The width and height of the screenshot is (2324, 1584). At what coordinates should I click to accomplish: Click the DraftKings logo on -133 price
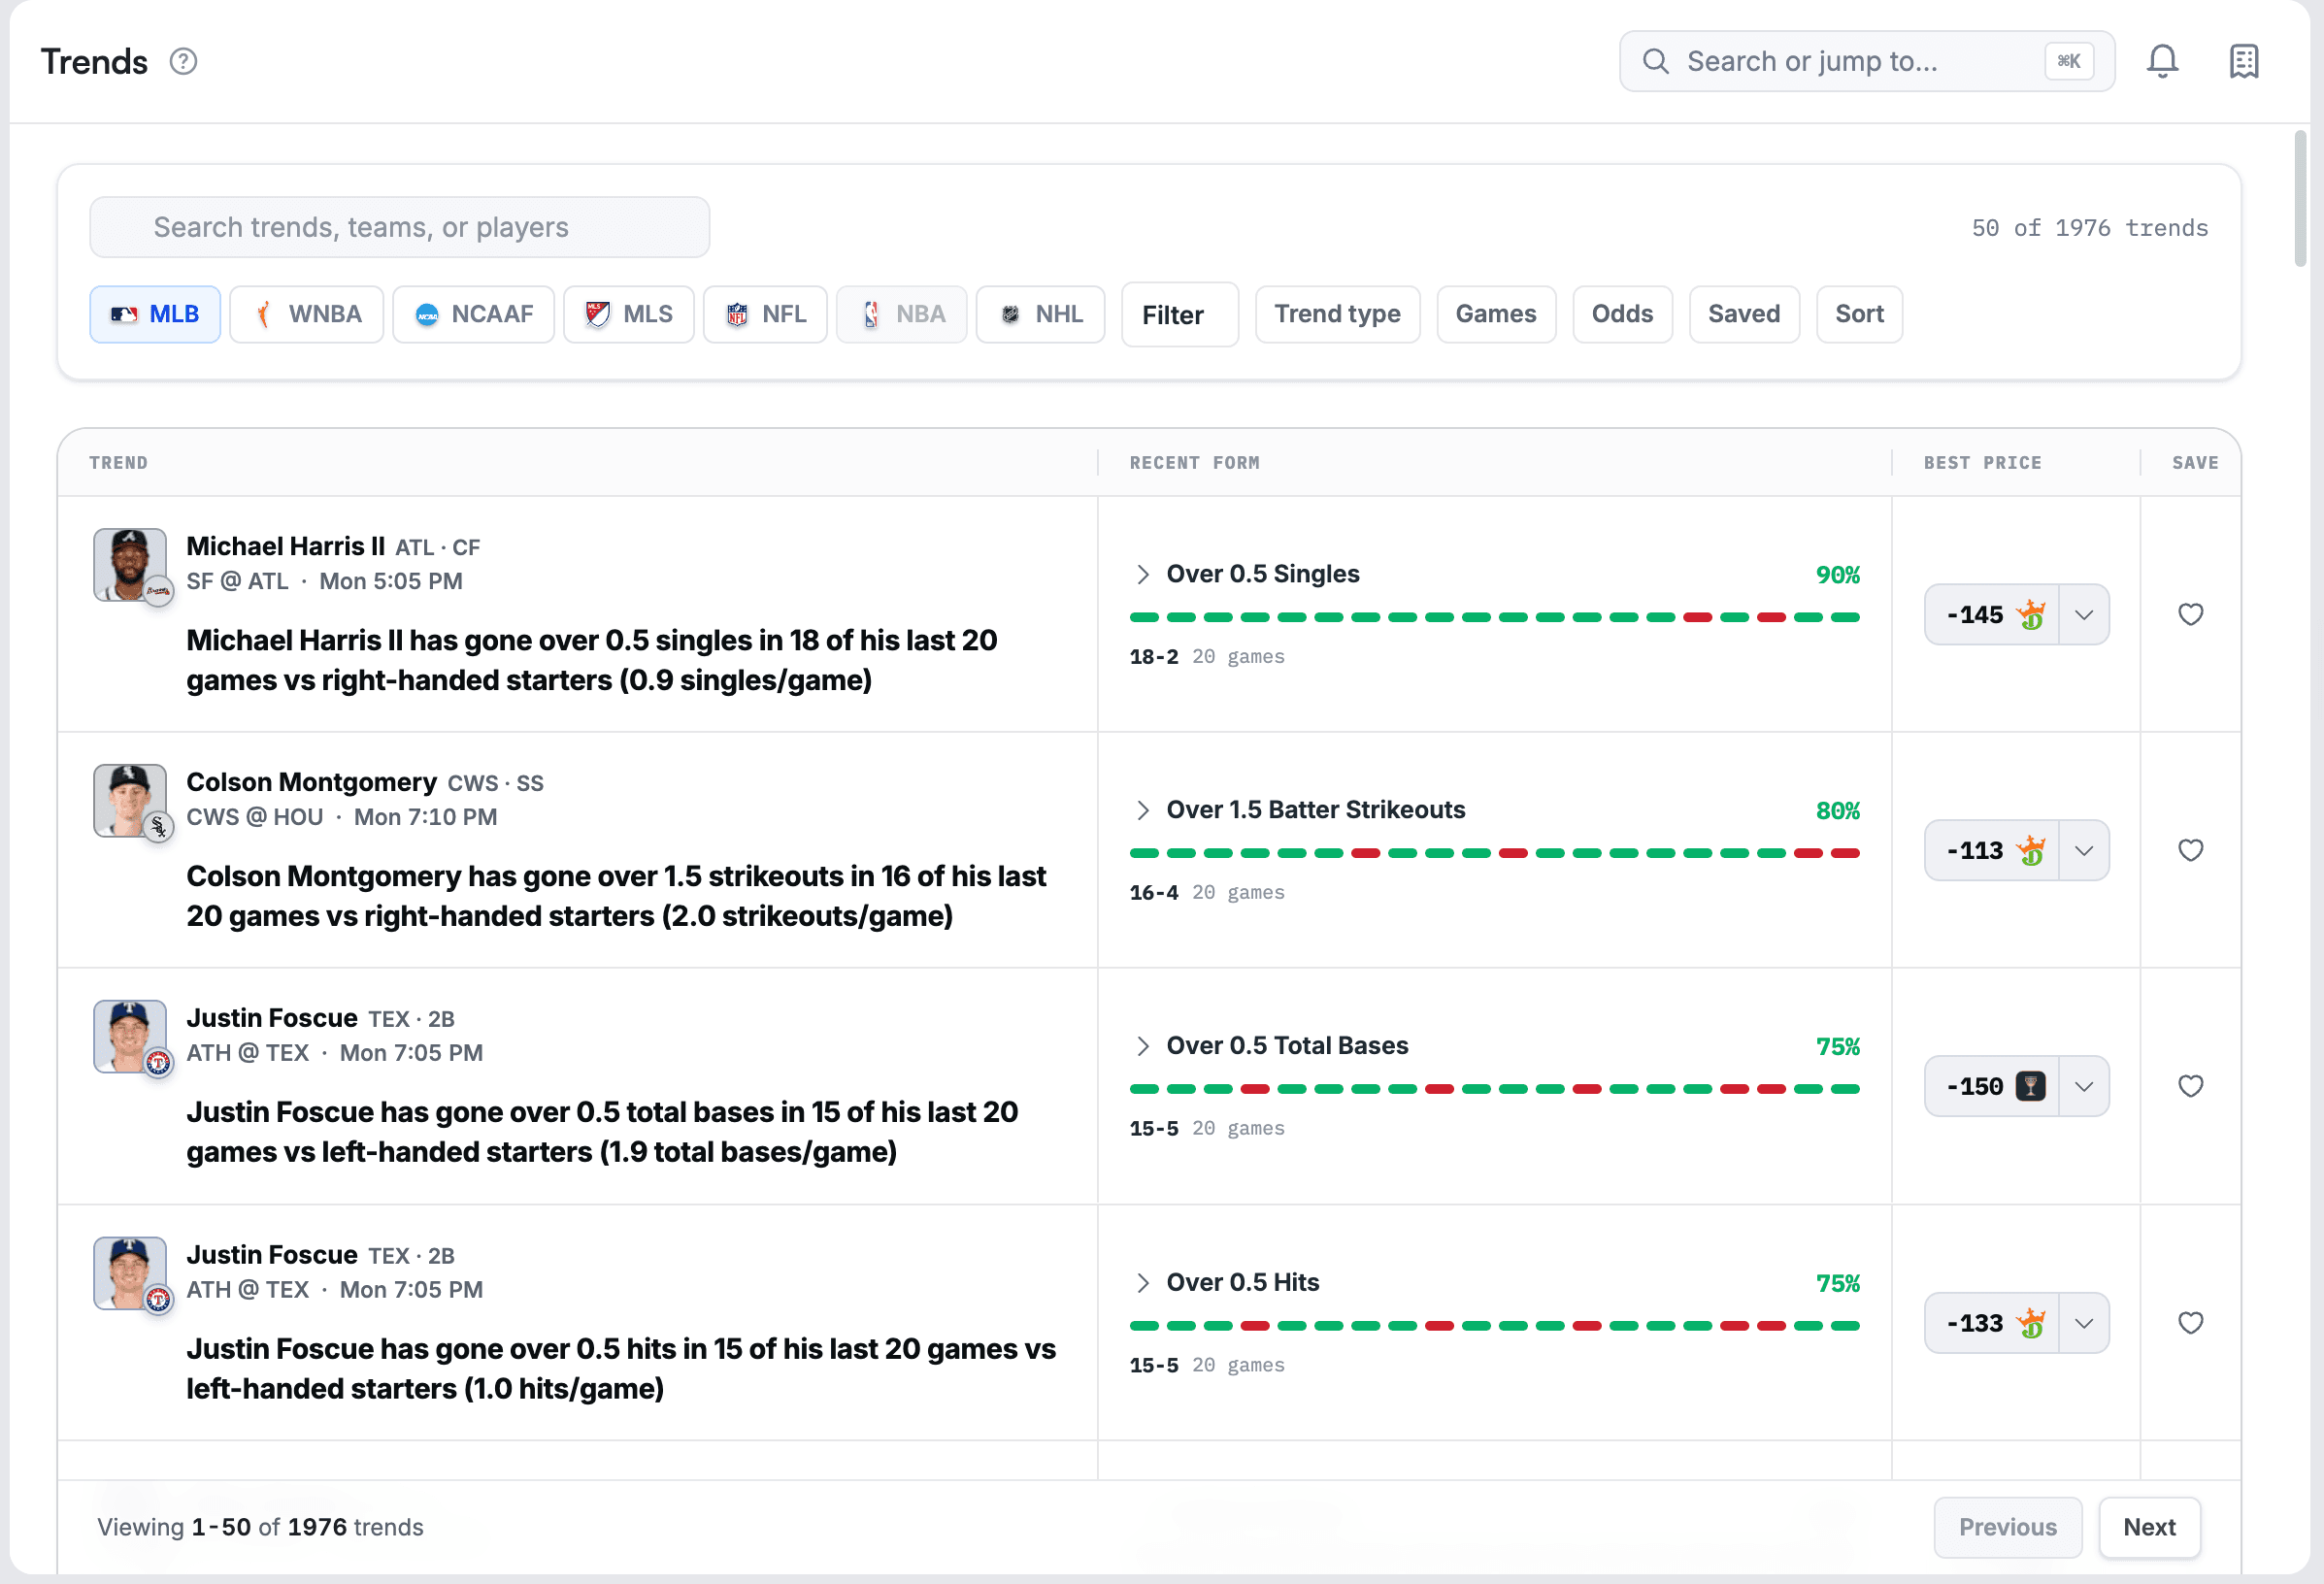click(x=2031, y=1323)
